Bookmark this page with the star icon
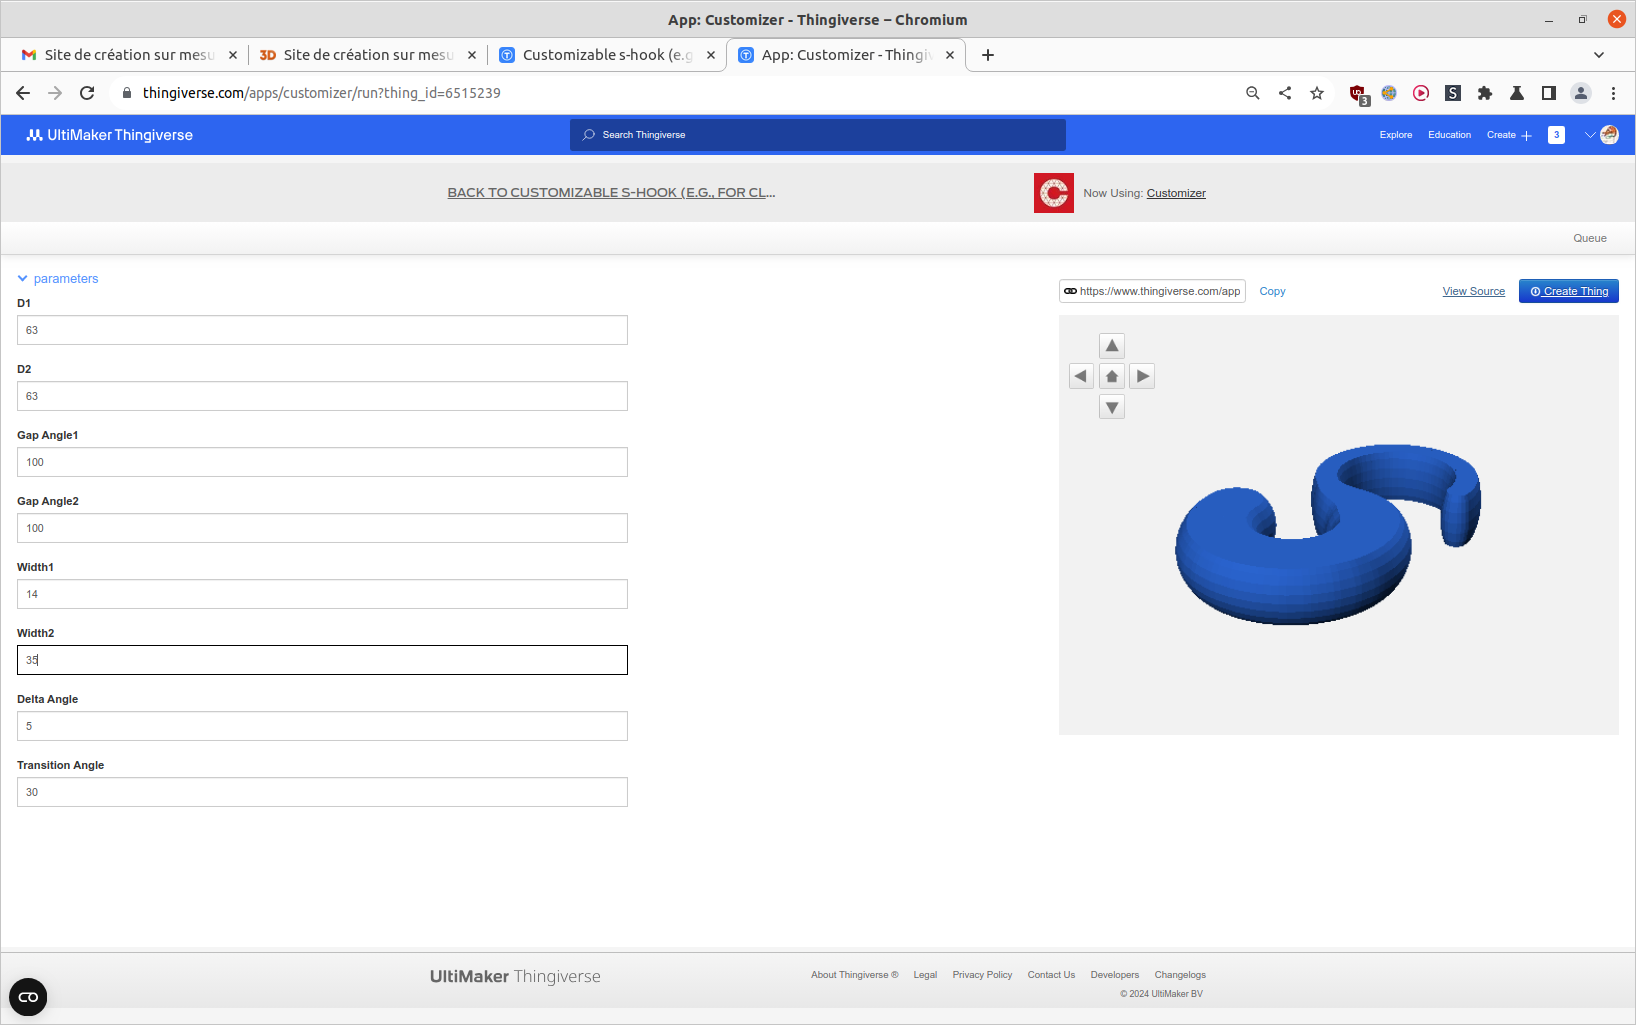This screenshot has width=1636, height=1025. coord(1317,93)
